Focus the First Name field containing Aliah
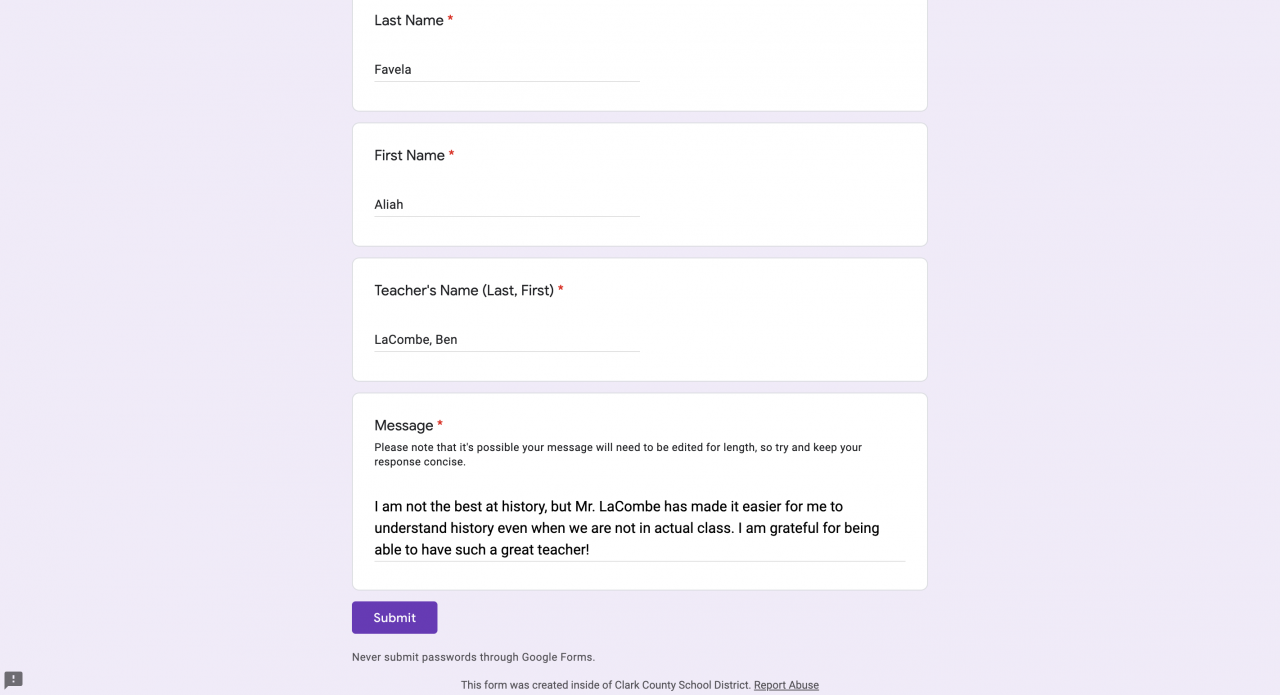 point(506,205)
